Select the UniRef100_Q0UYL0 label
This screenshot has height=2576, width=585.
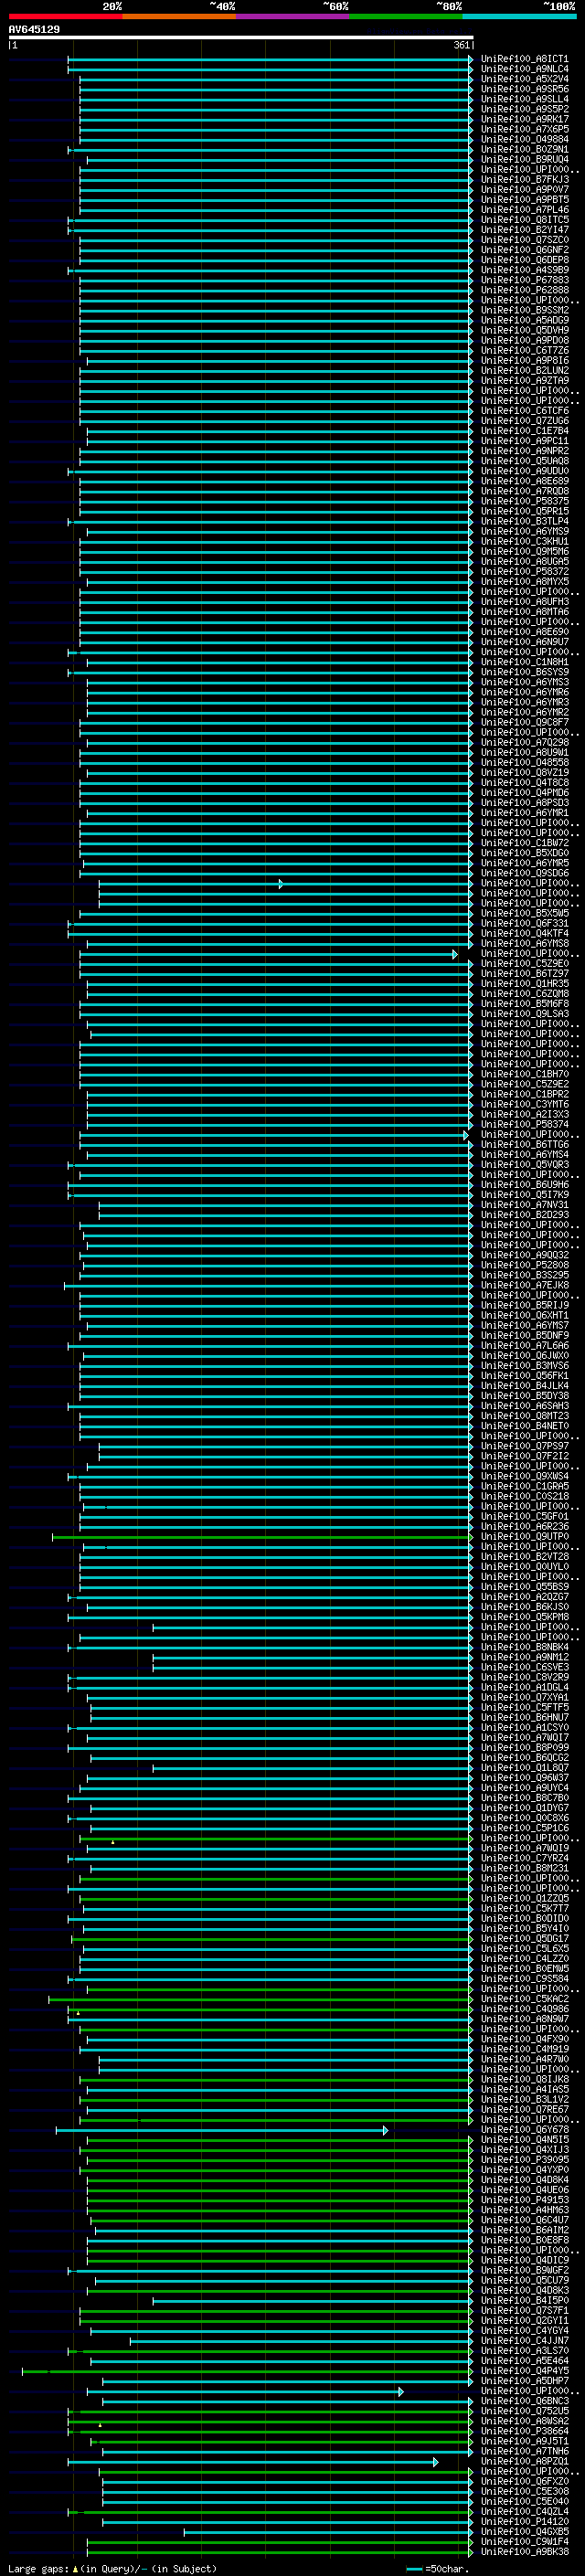pyautogui.click(x=525, y=1566)
